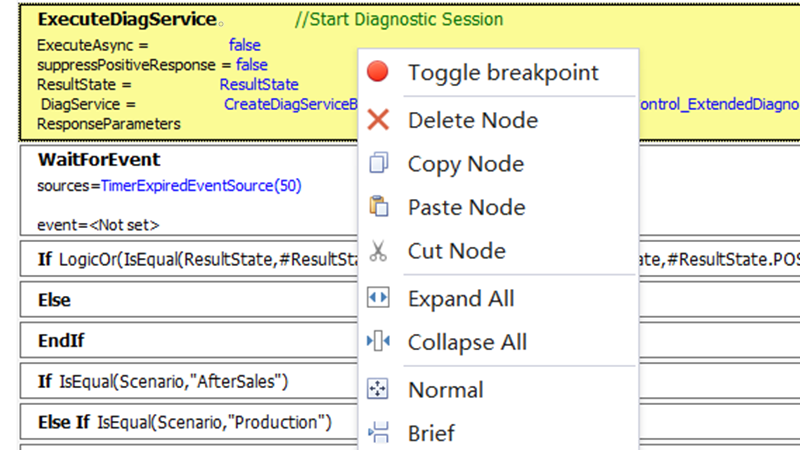Click the Cut Node scissors icon

click(378, 251)
